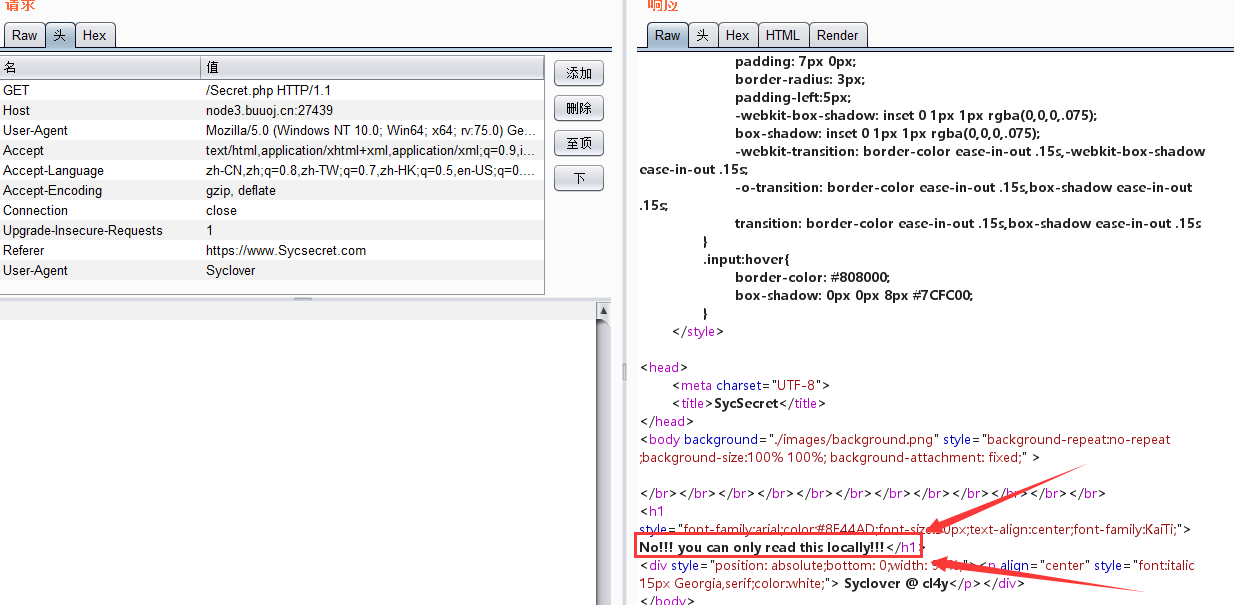Select the Host header name
This screenshot has height=605, width=1234.
pyautogui.click(x=17, y=110)
